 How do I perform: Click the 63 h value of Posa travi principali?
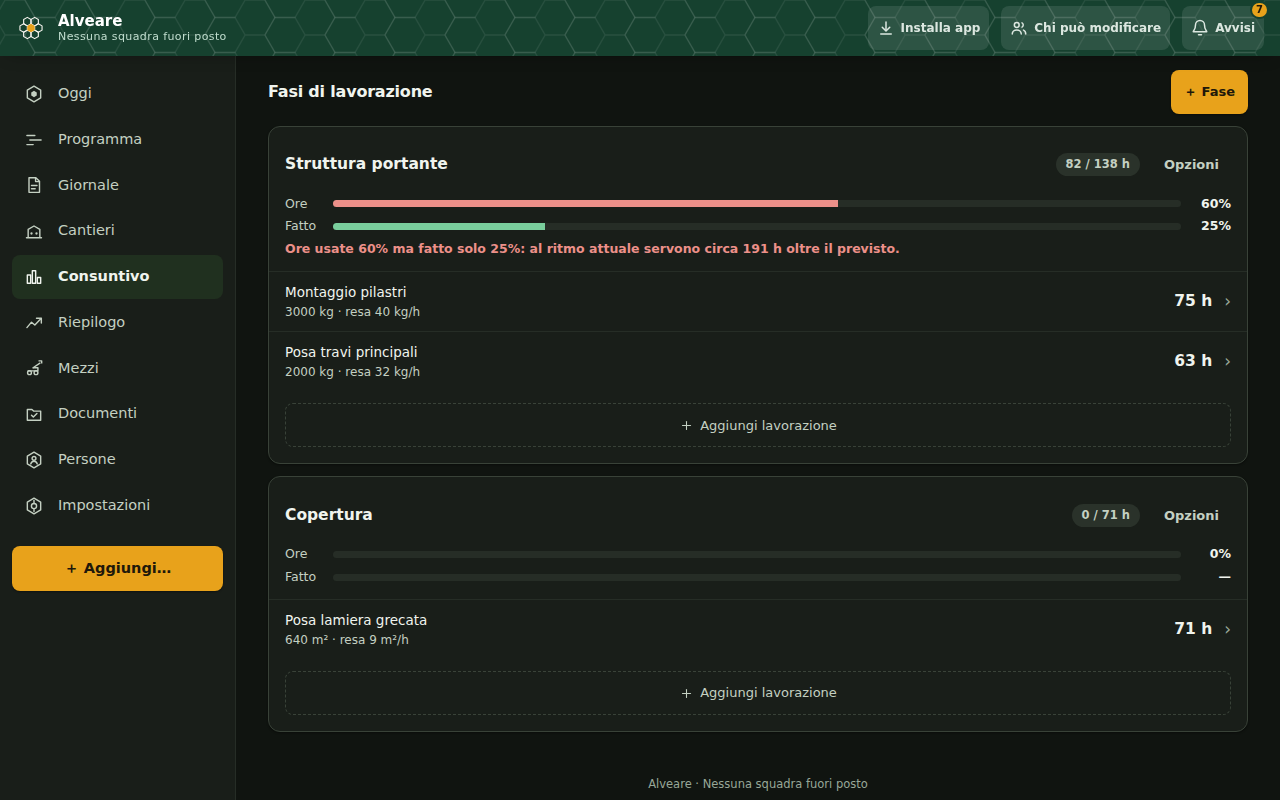[1193, 361]
